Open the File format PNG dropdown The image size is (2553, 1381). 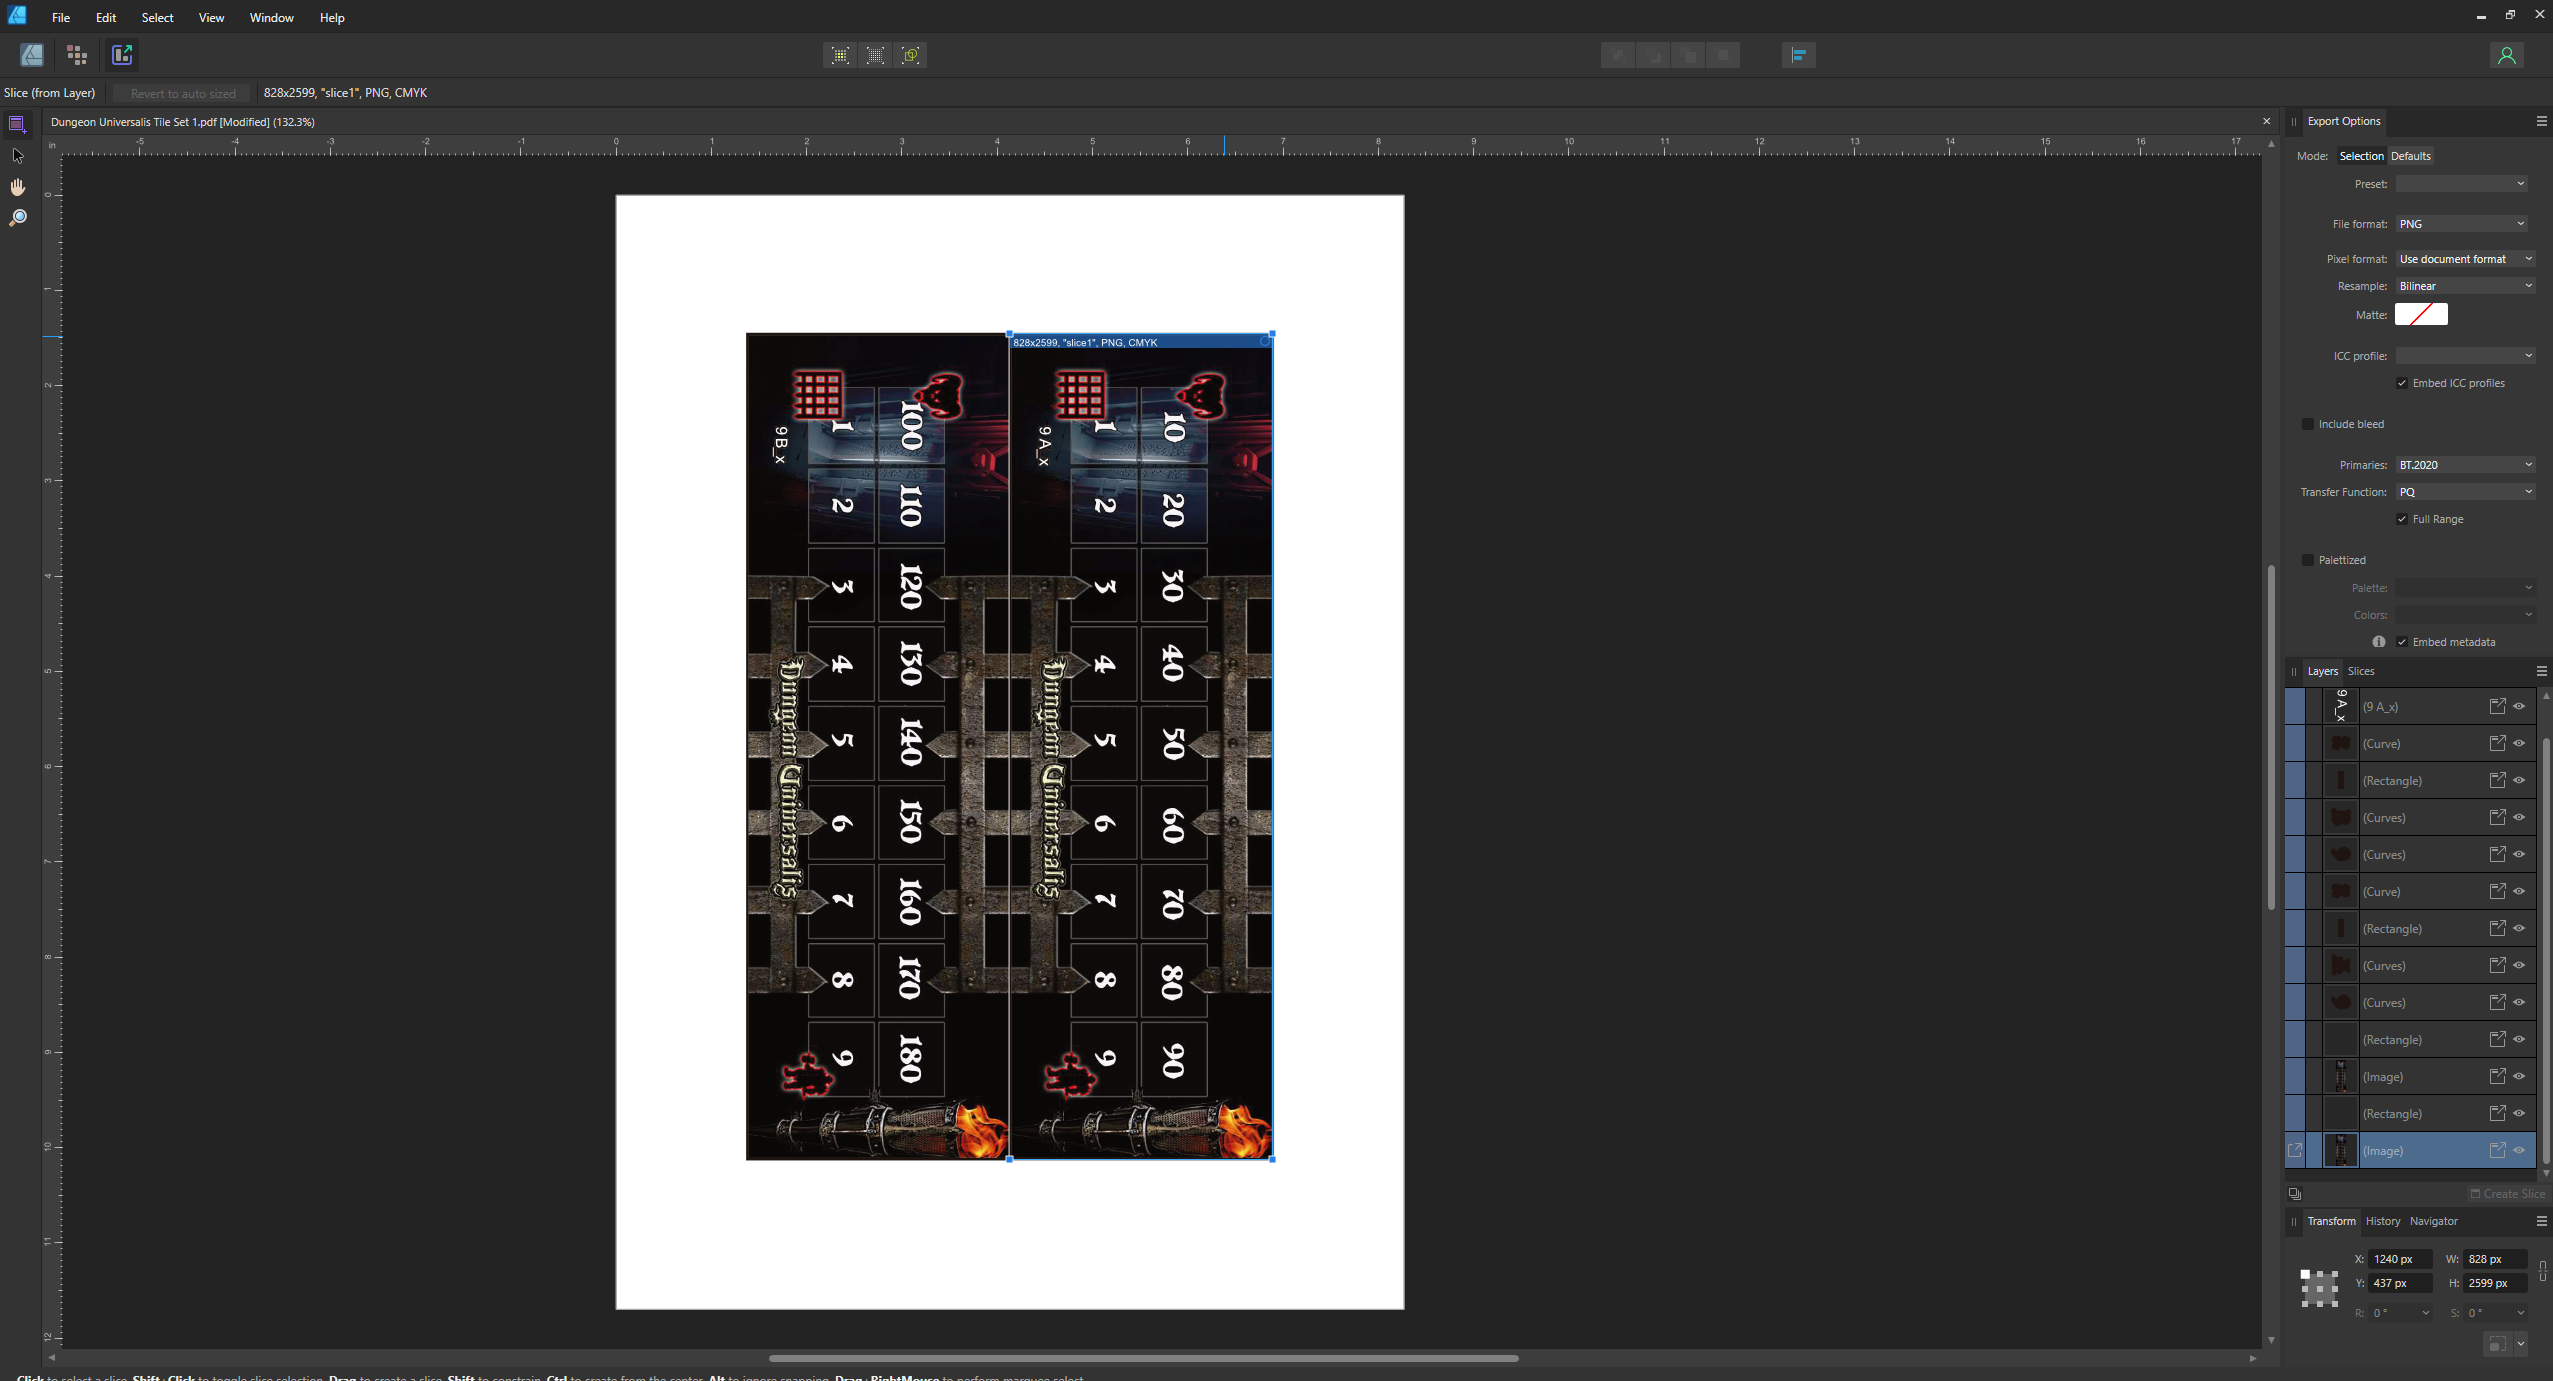pyautogui.click(x=2462, y=224)
